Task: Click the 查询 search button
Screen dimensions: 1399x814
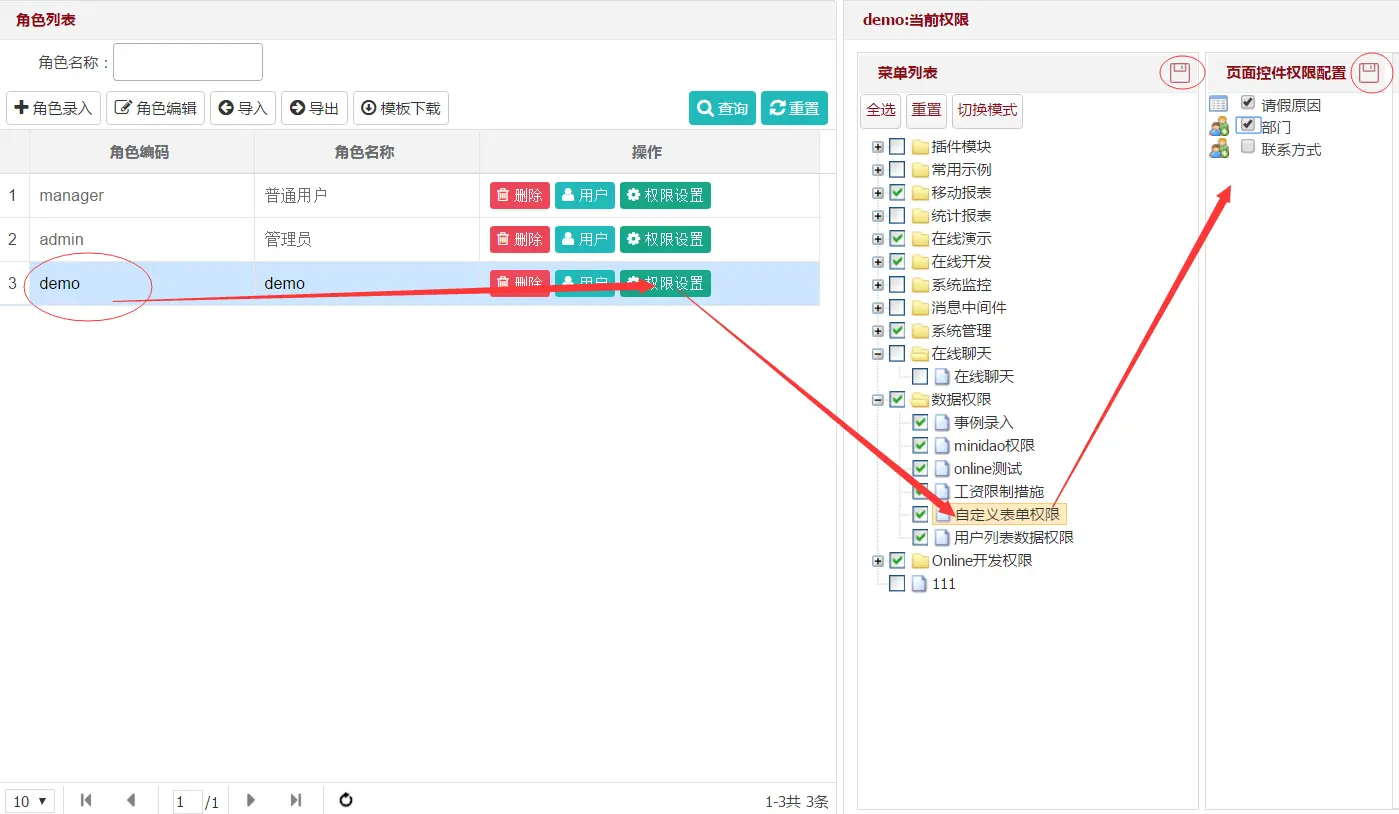Action: tap(722, 108)
